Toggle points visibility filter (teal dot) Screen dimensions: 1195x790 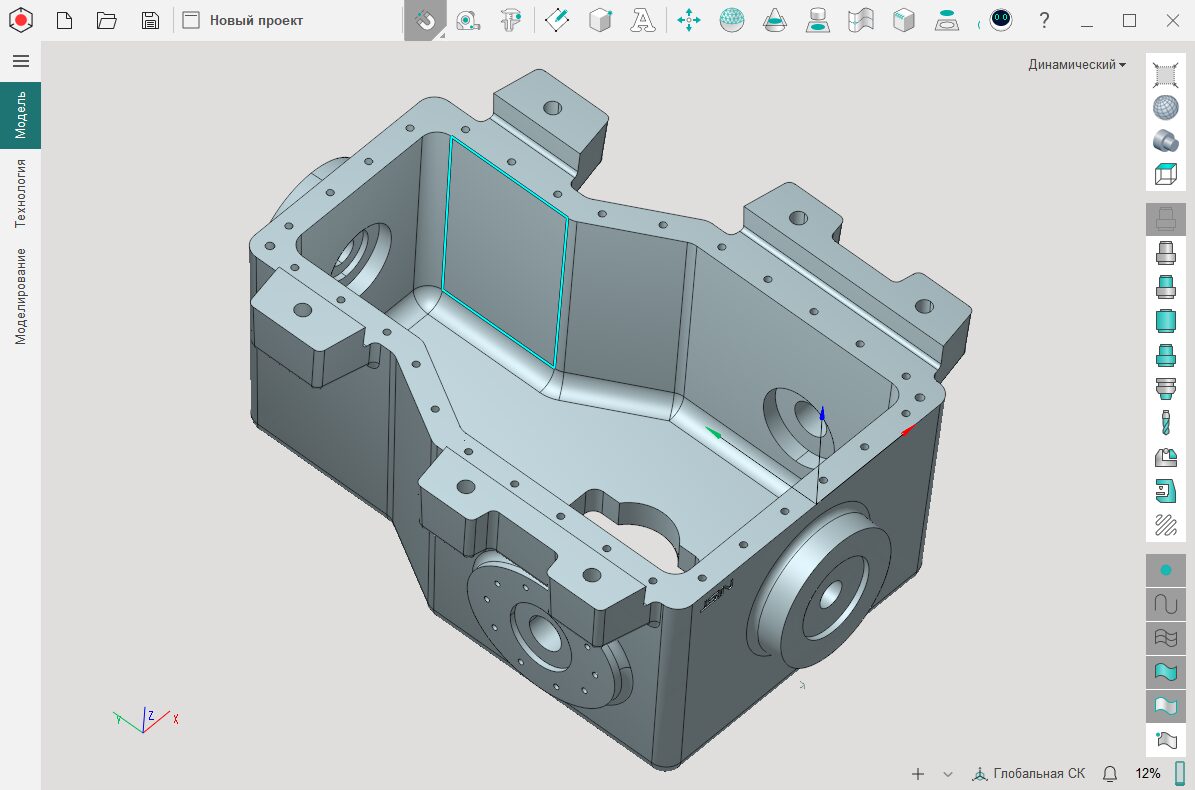(1165, 570)
